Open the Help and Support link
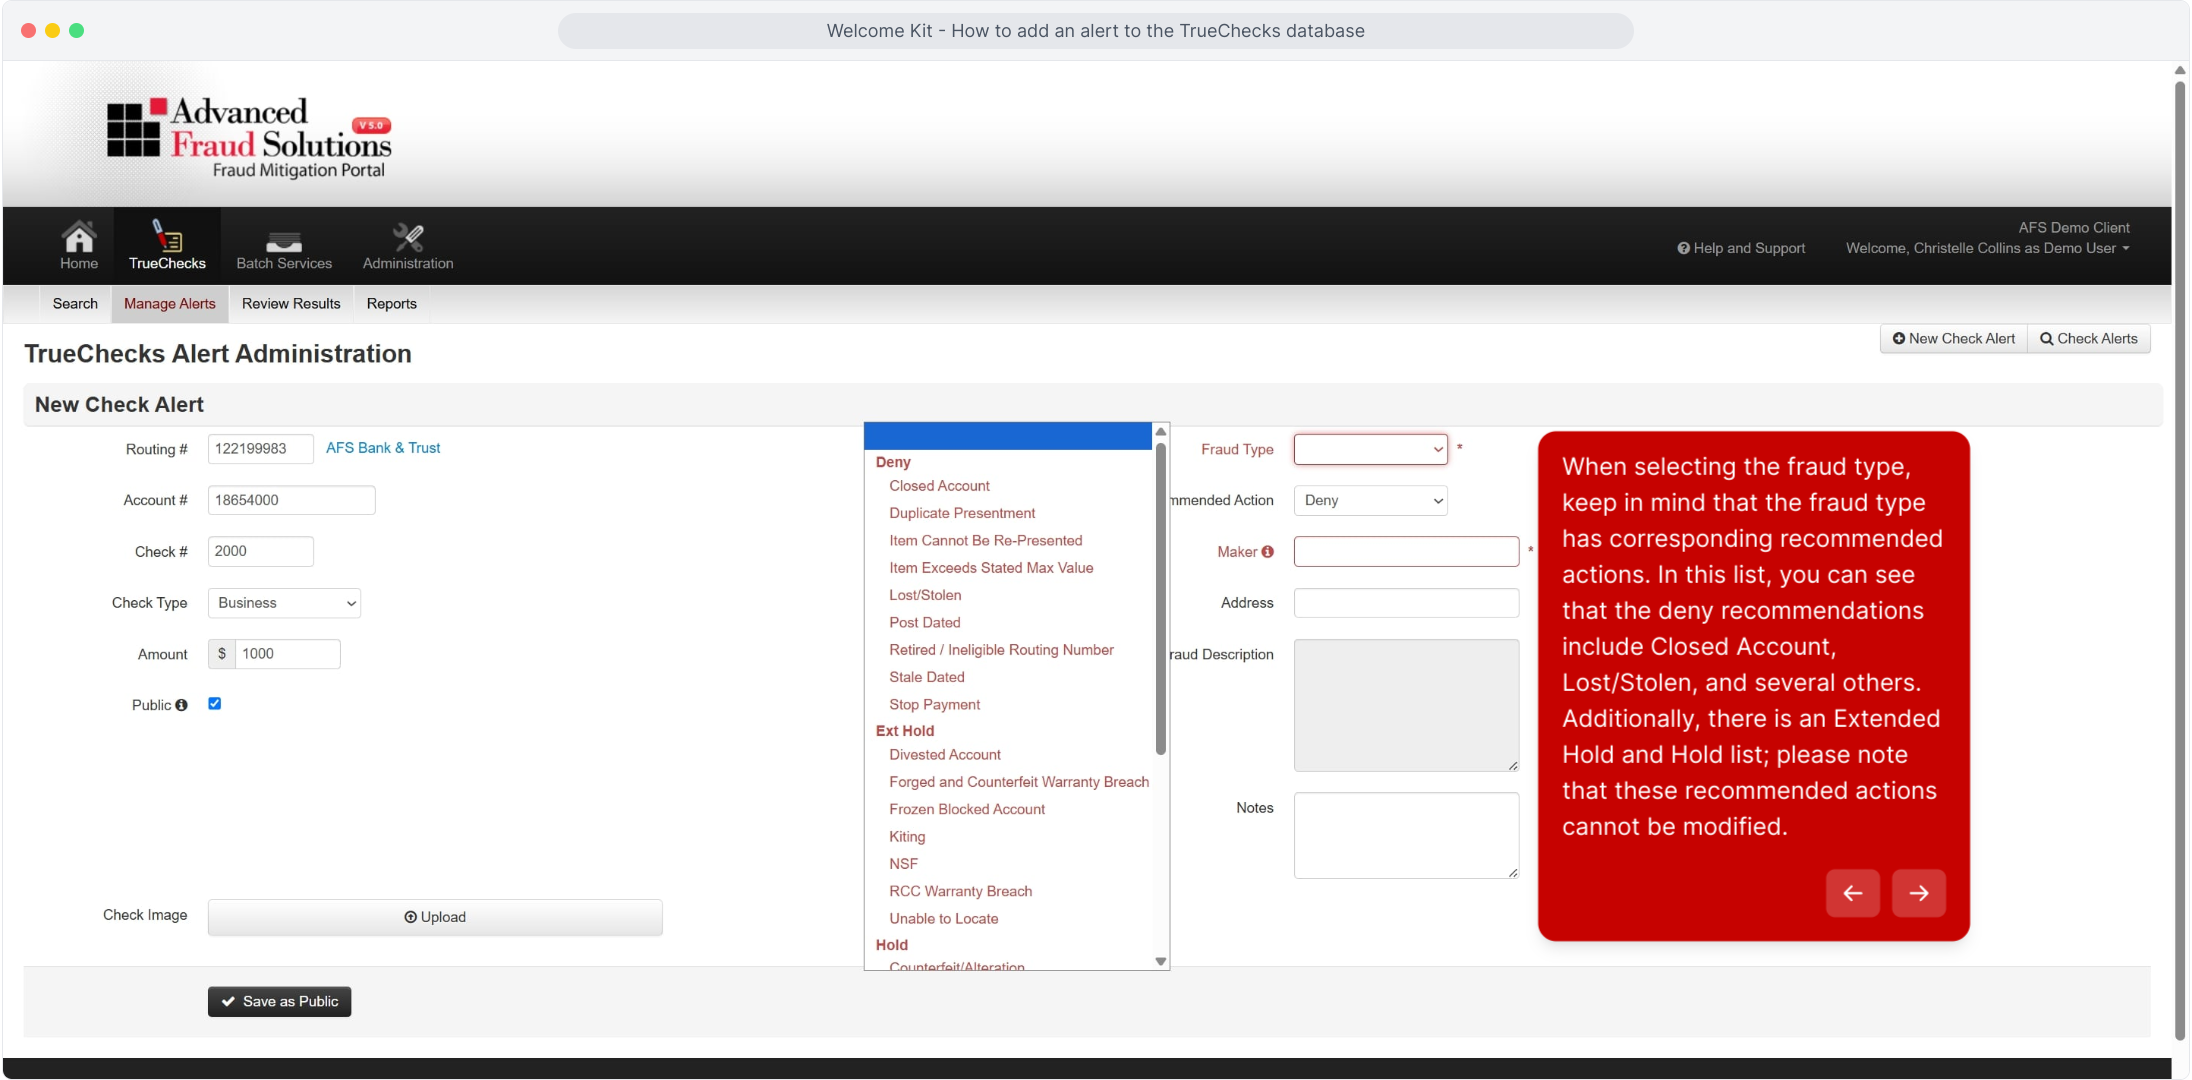2192x1080 pixels. point(1742,248)
